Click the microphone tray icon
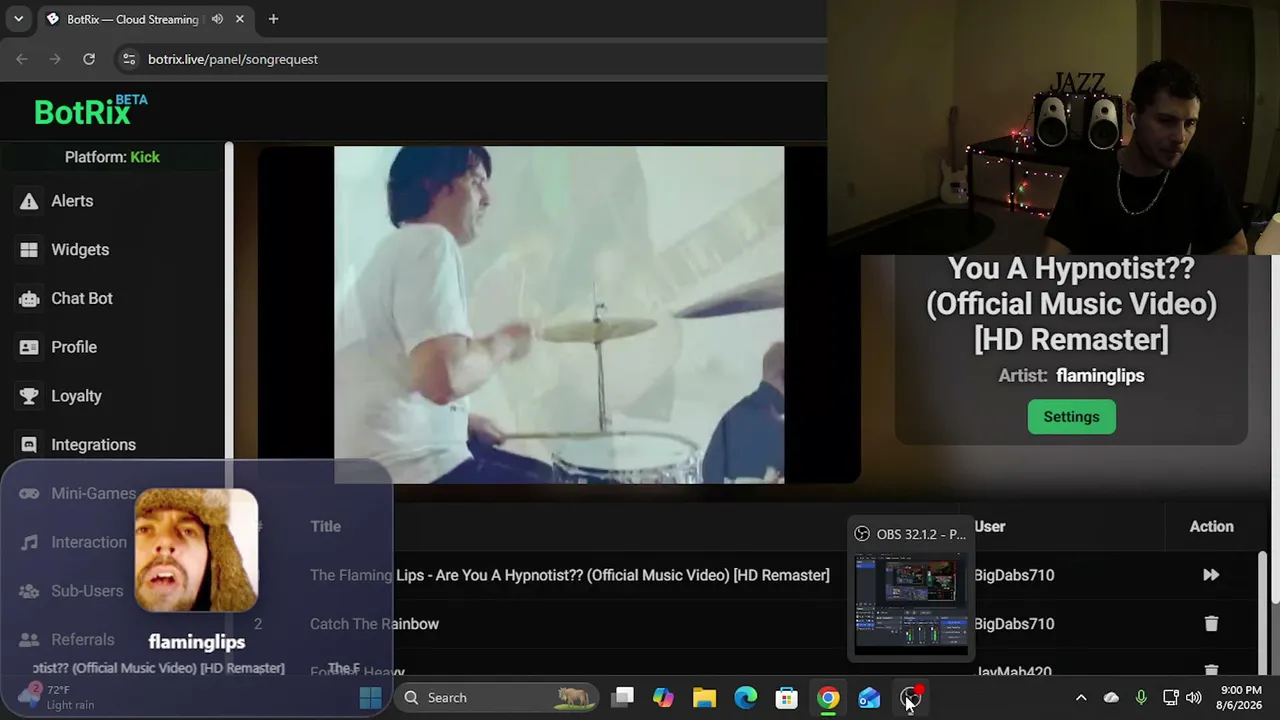The width and height of the screenshot is (1280, 720). point(1141,698)
